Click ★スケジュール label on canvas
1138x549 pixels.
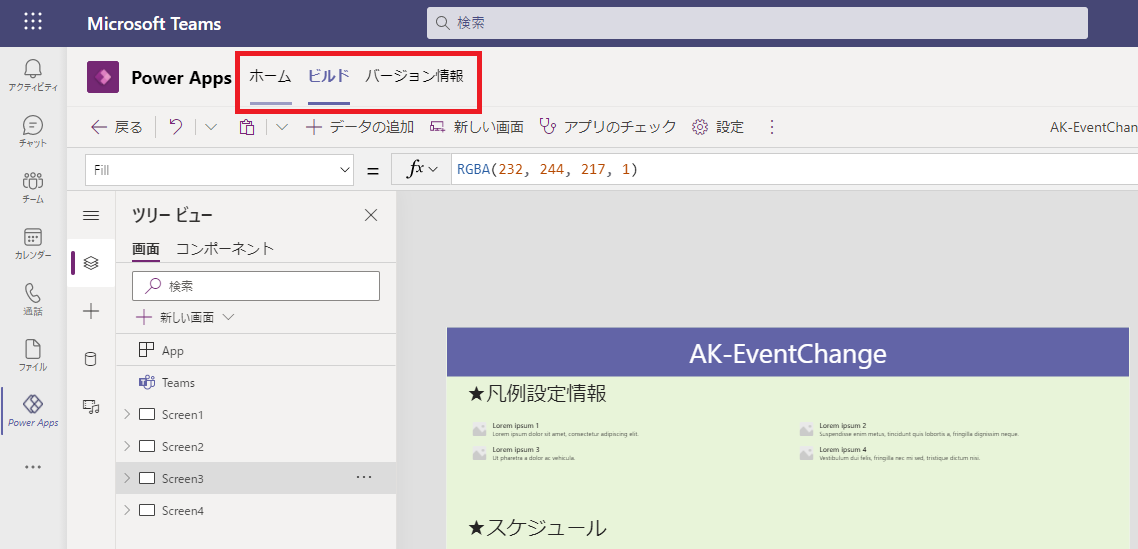[x=538, y=528]
